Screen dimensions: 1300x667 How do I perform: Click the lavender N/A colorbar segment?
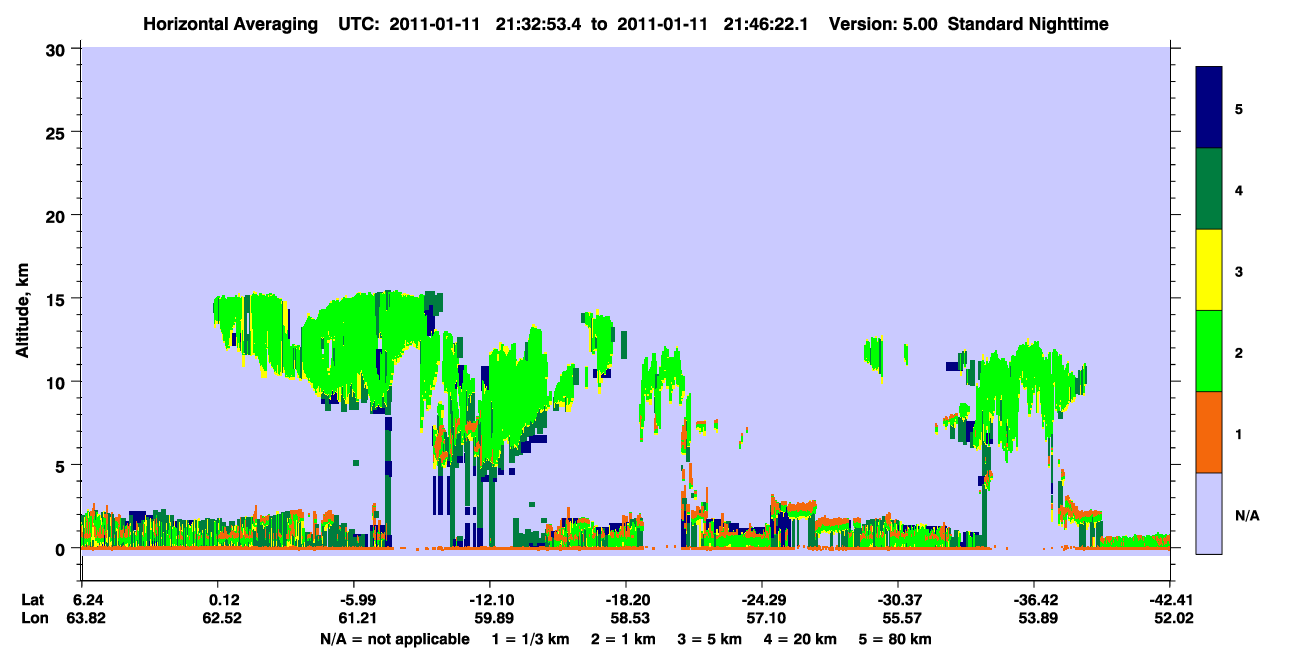(1209, 513)
